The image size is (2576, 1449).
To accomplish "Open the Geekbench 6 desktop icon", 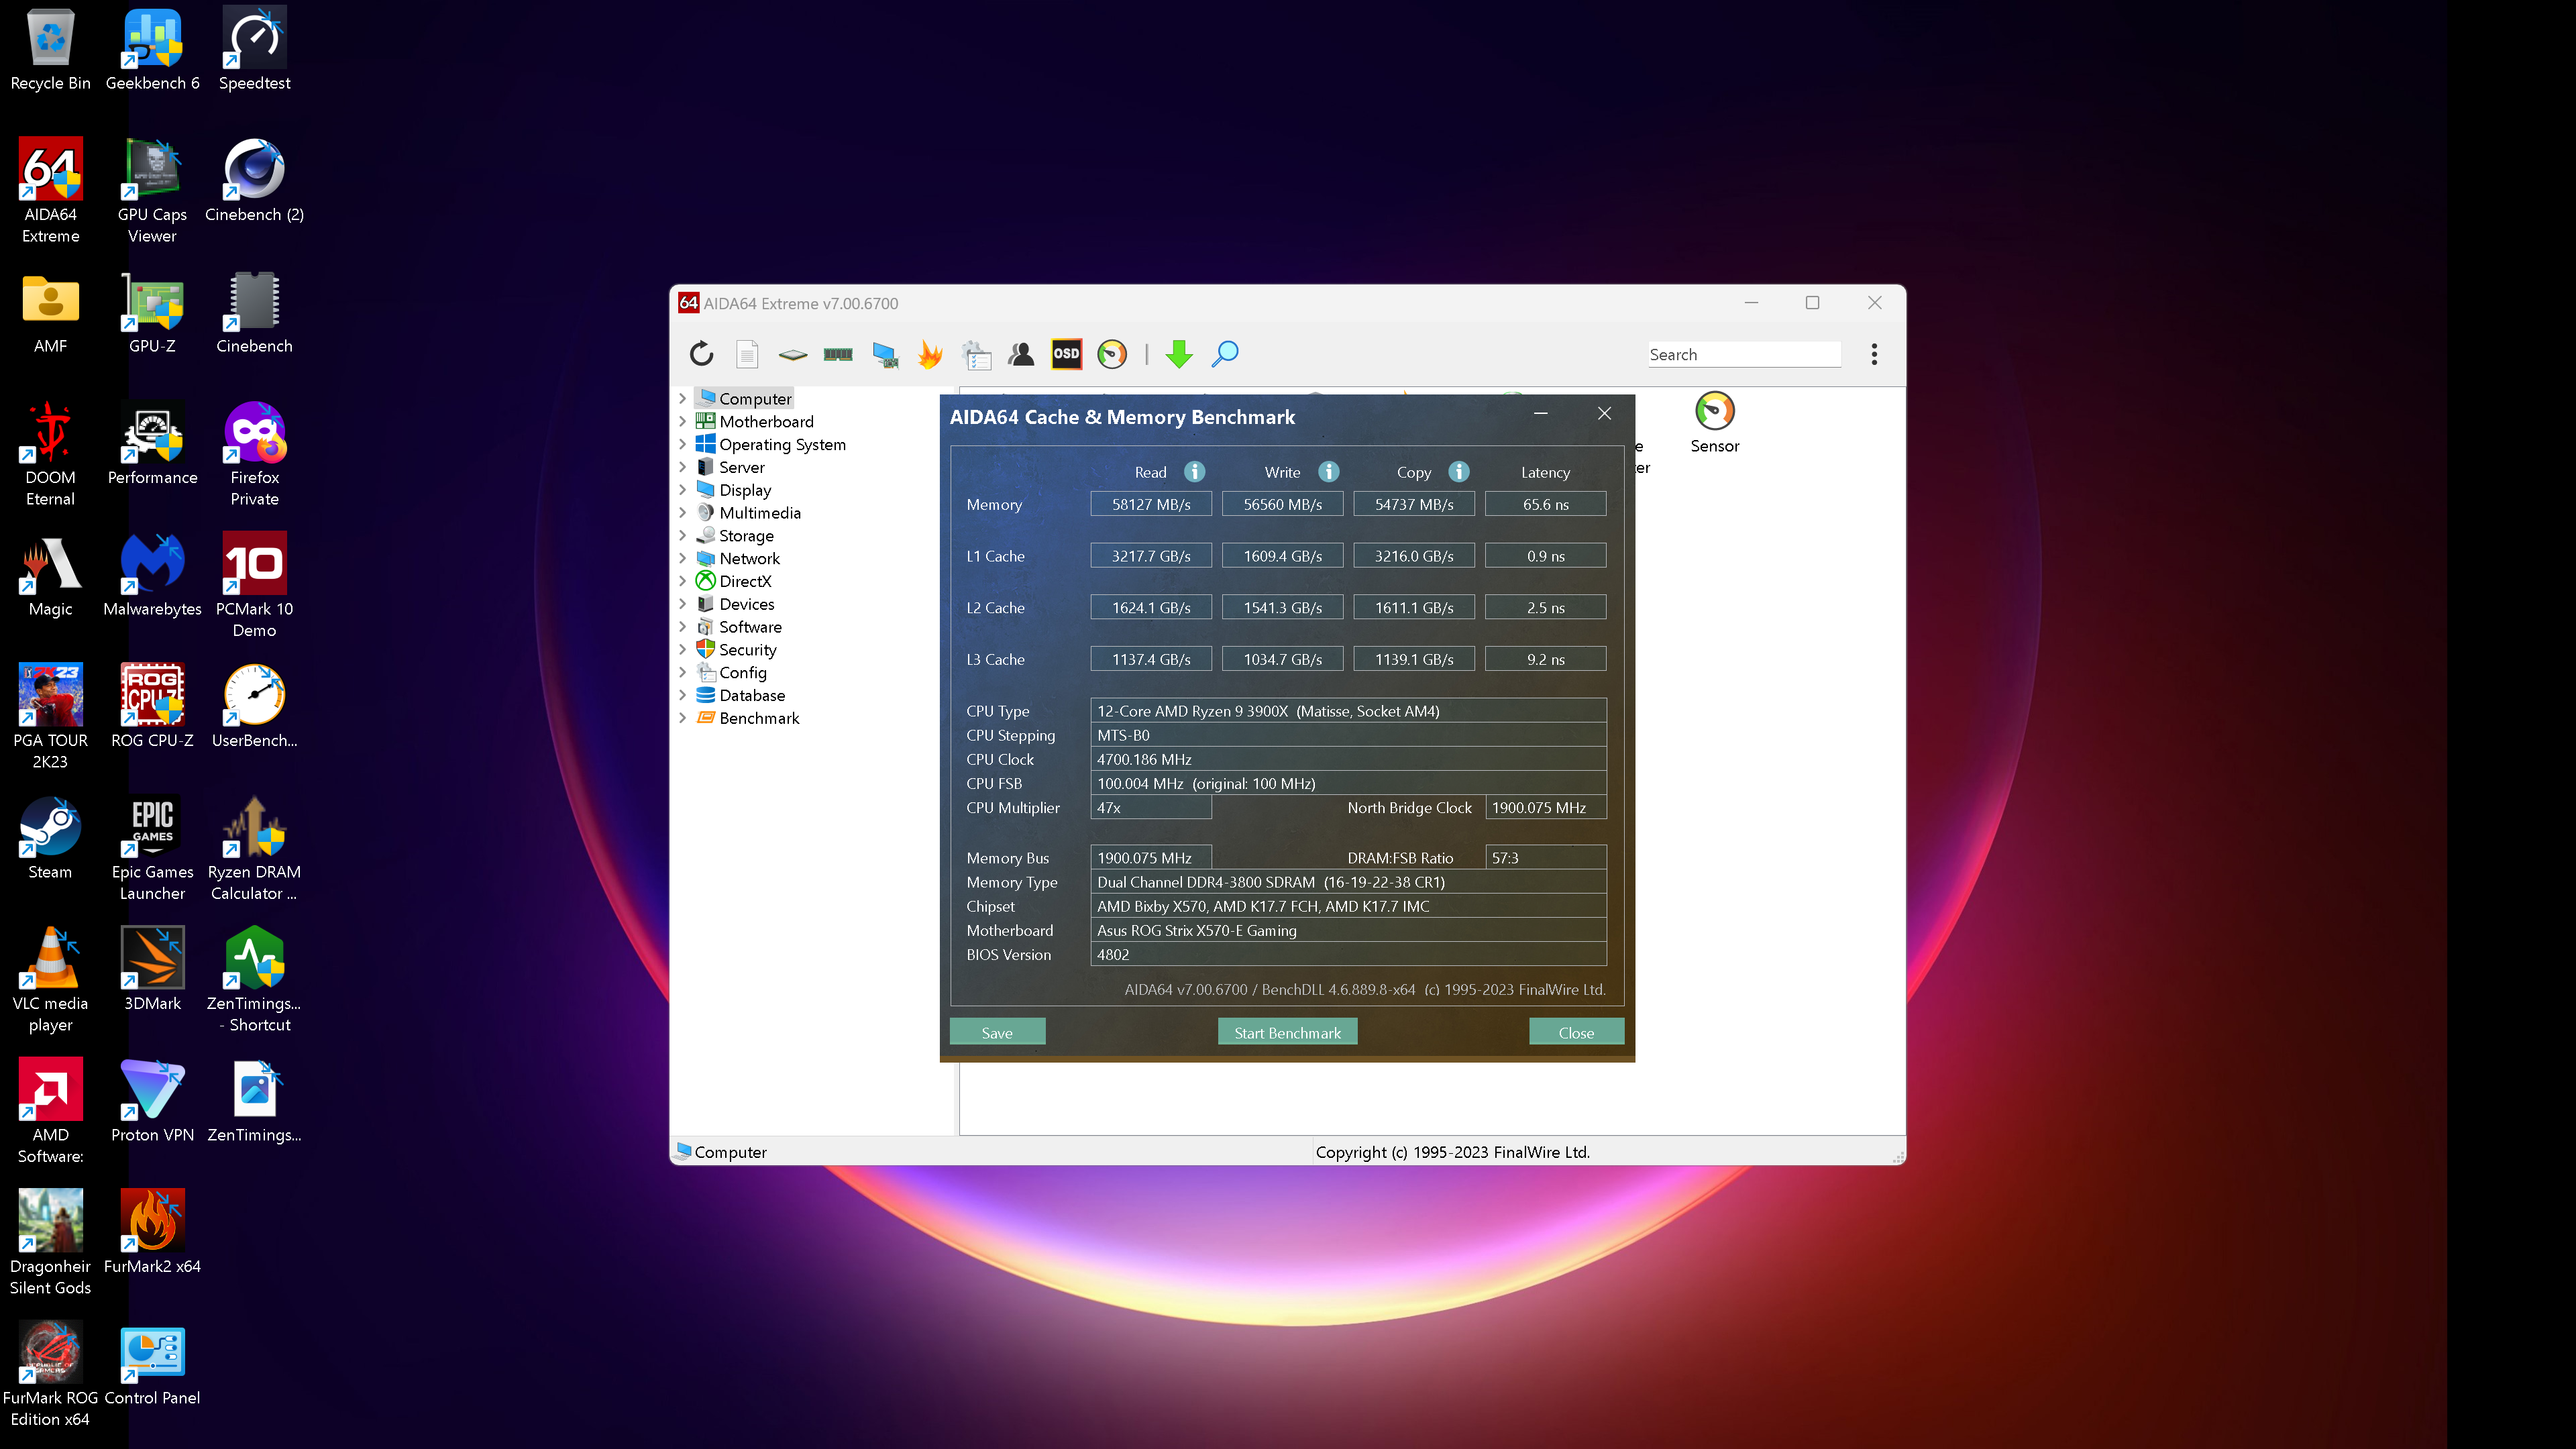I will (152, 50).
